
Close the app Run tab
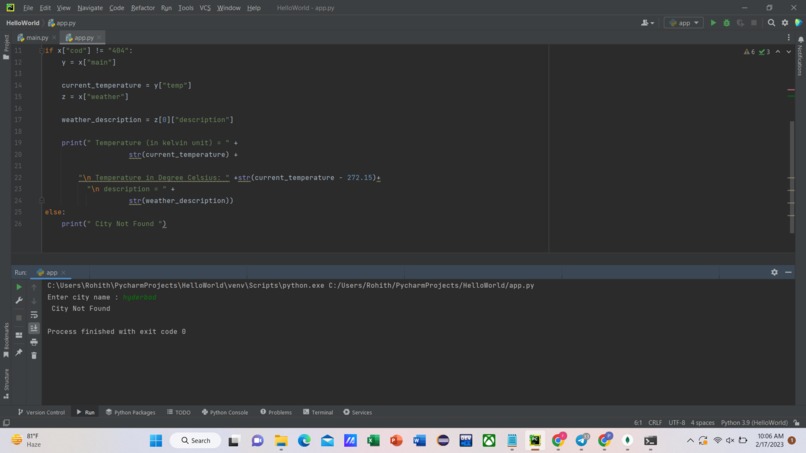coord(64,273)
